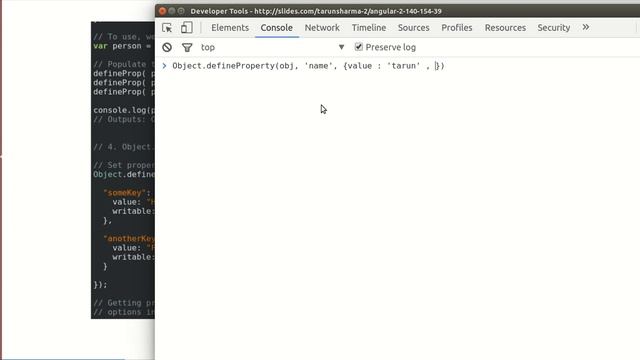Click '// Getting pr' comment in slide
The width and height of the screenshot is (640, 360).
[x=124, y=303]
